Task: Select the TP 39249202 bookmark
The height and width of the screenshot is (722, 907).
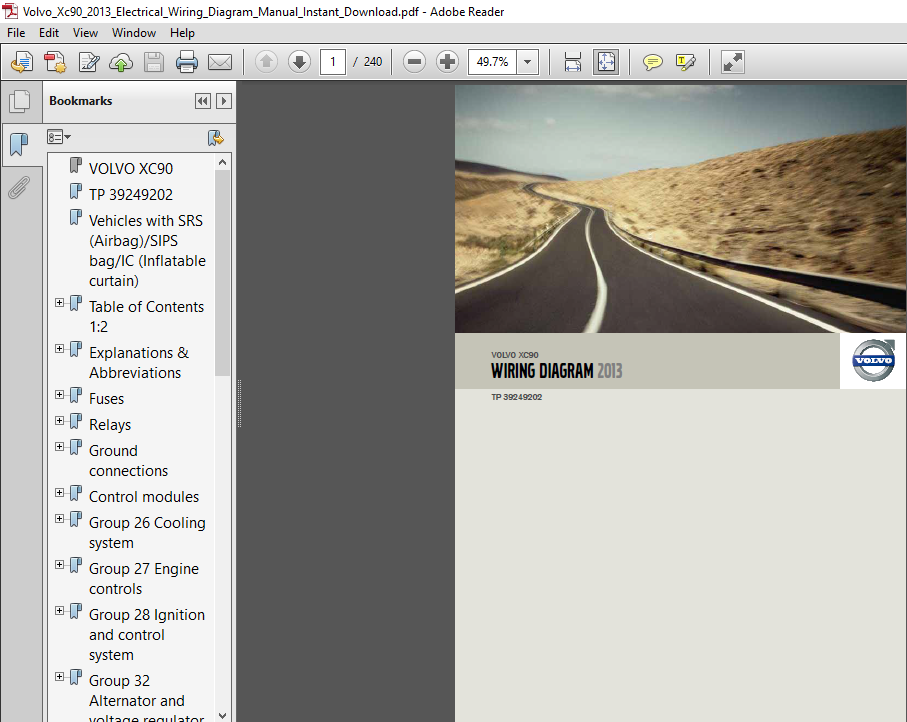Action: click(131, 194)
